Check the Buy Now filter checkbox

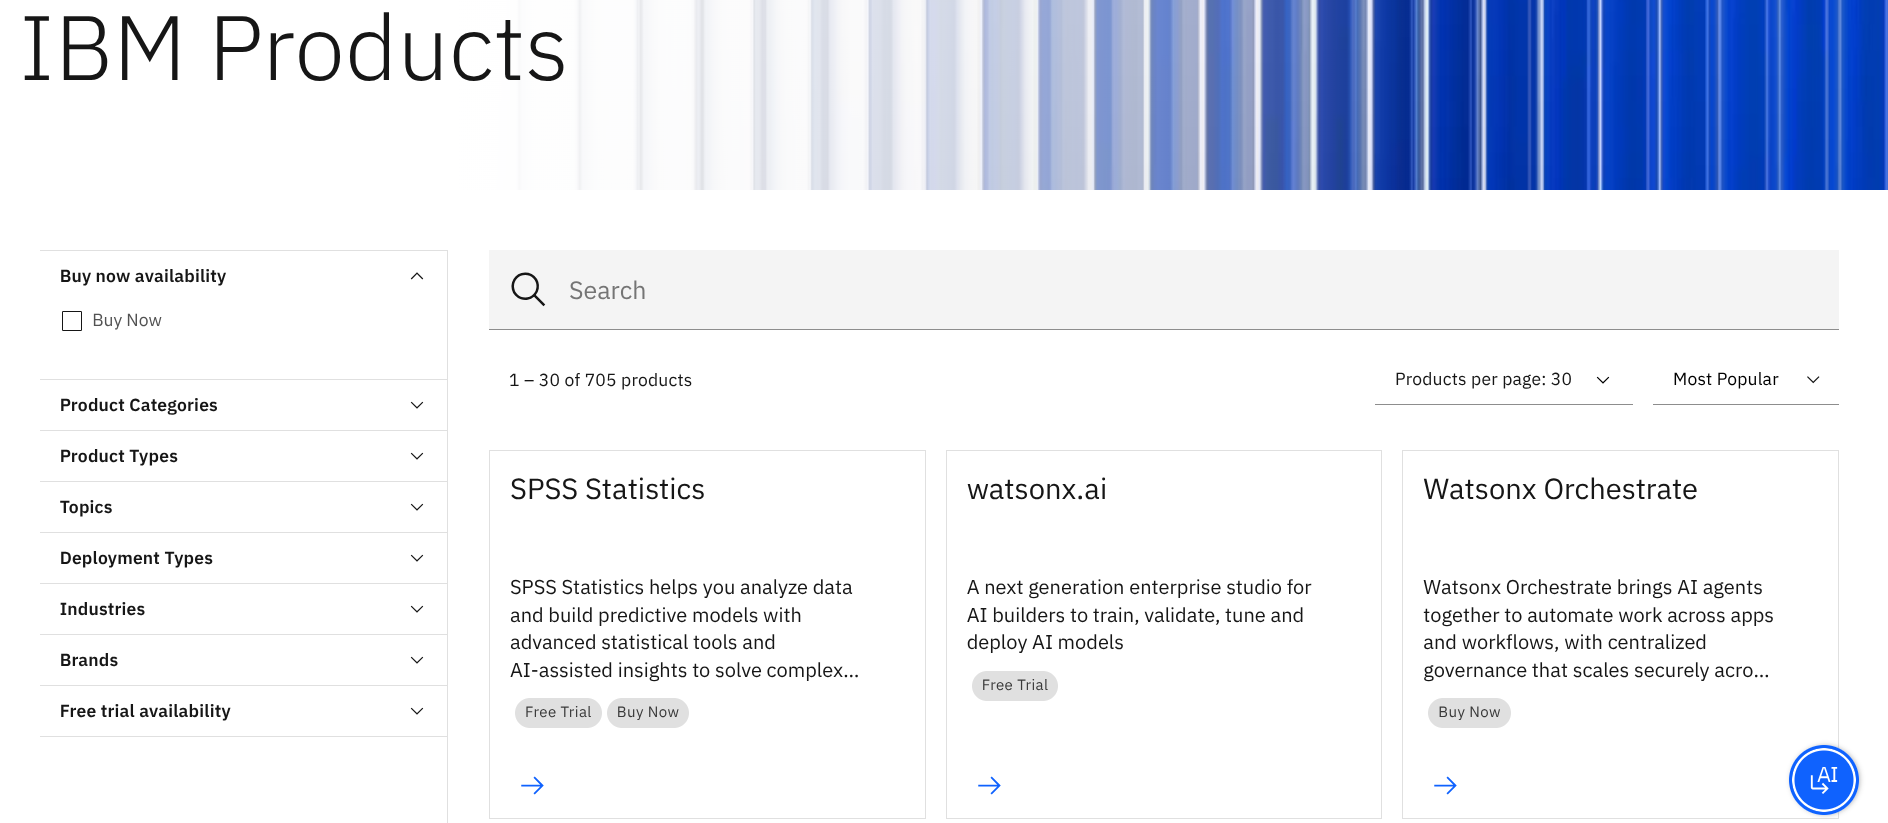click(72, 321)
